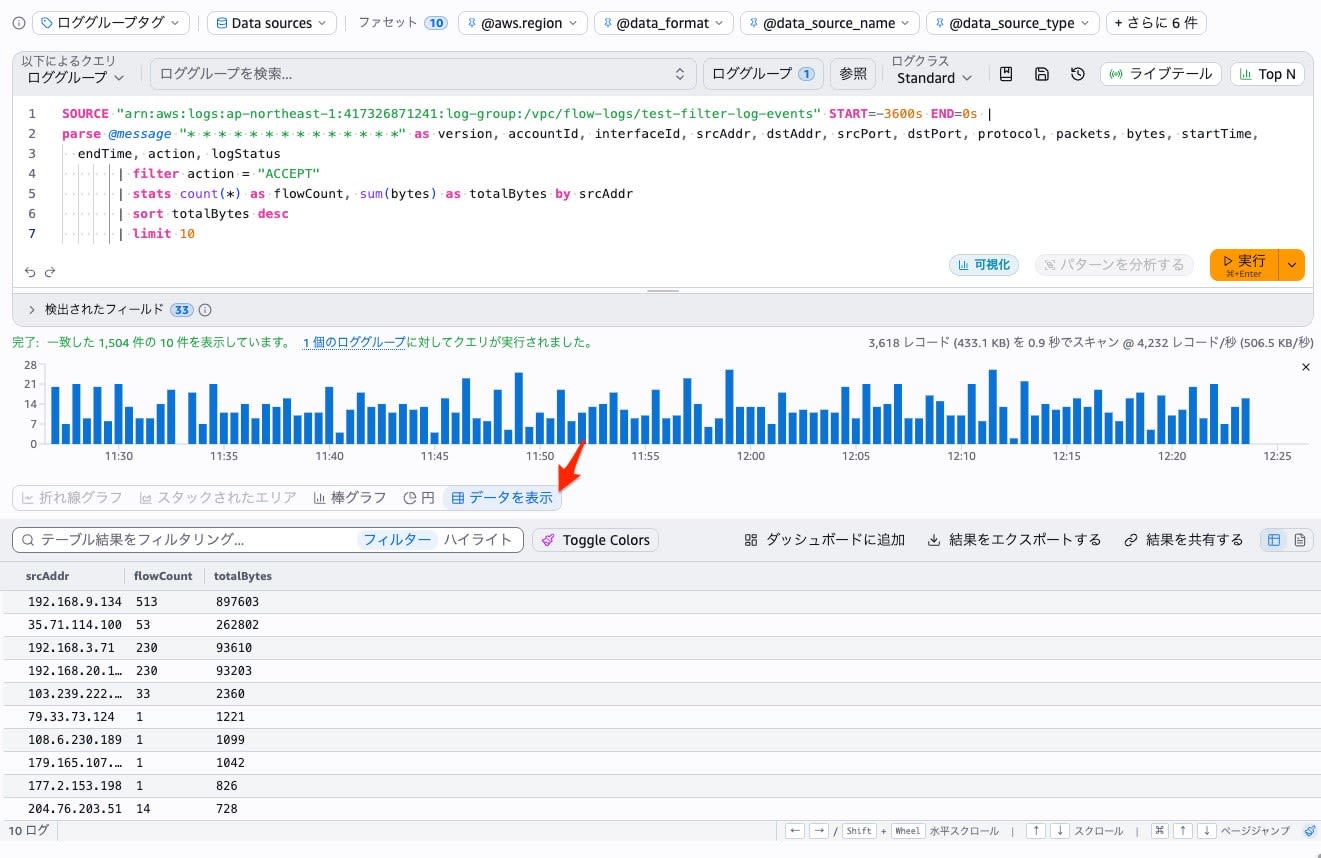Click the saved queries bookmark icon
The image size is (1321, 858).
coord(1007,74)
